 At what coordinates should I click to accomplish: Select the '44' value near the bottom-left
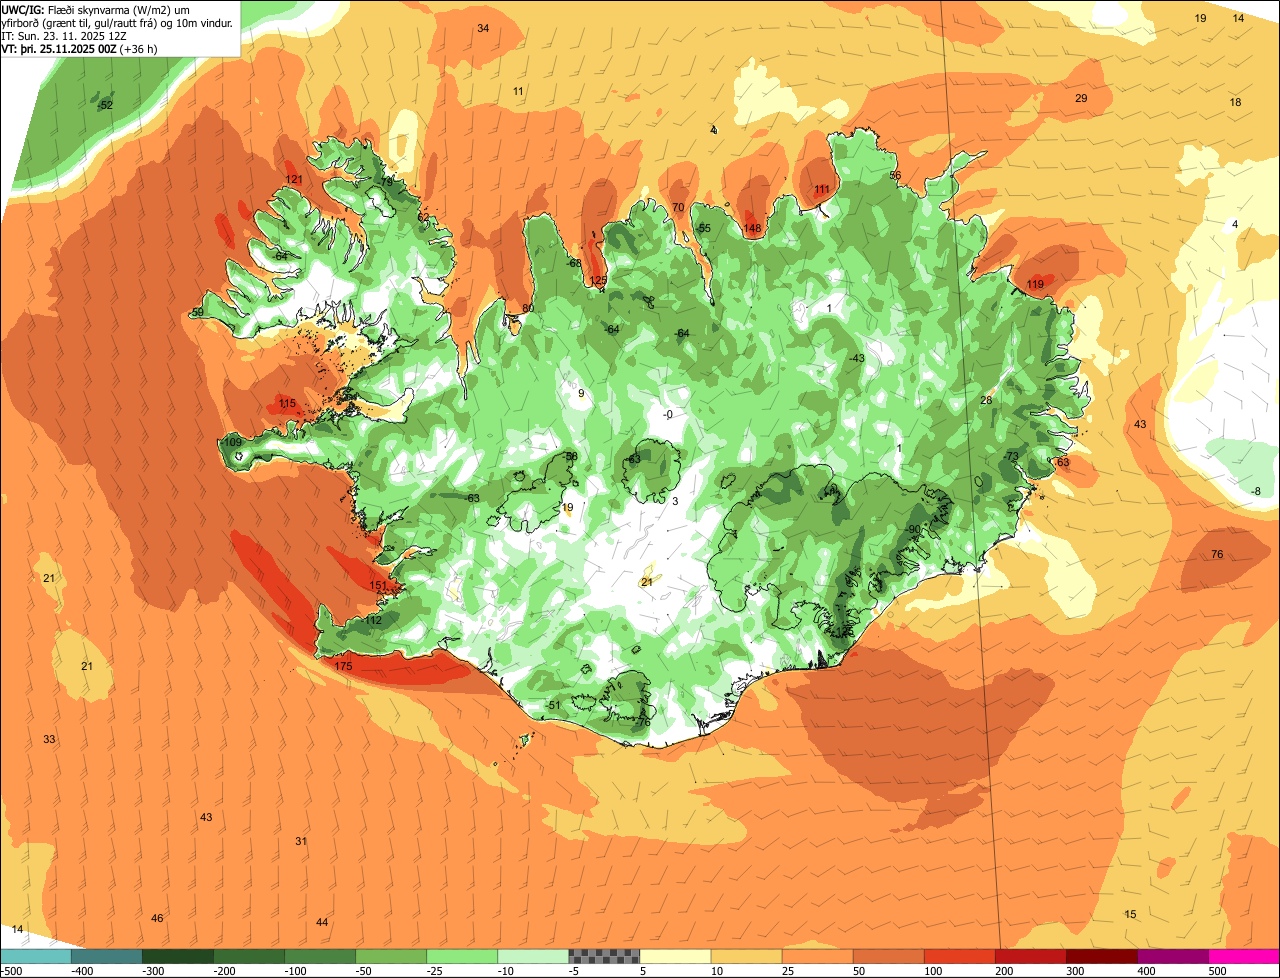point(322,922)
